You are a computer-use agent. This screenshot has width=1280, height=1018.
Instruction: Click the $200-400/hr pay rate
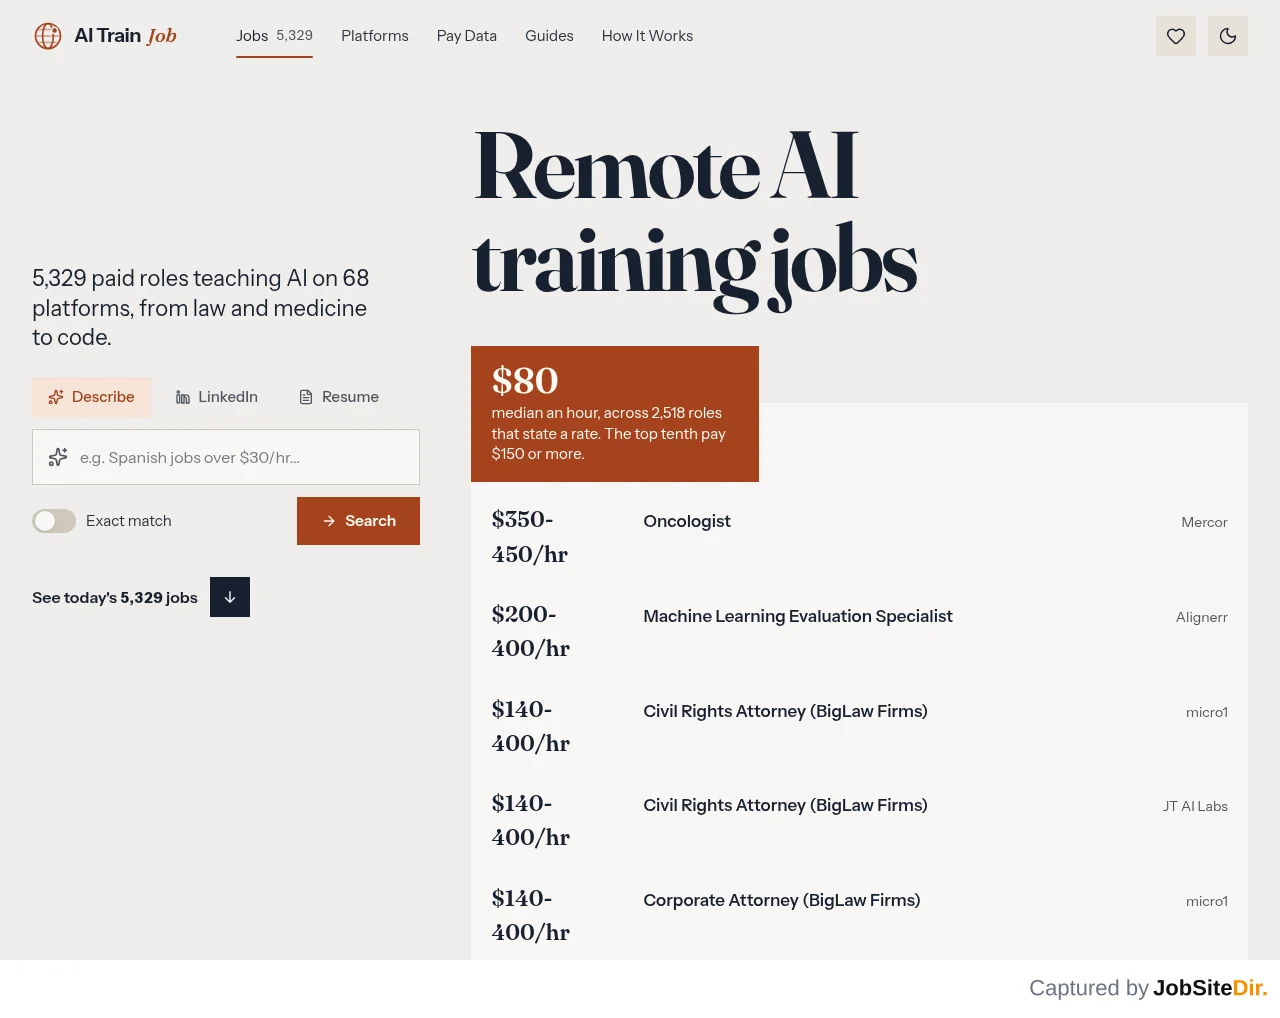(x=531, y=631)
